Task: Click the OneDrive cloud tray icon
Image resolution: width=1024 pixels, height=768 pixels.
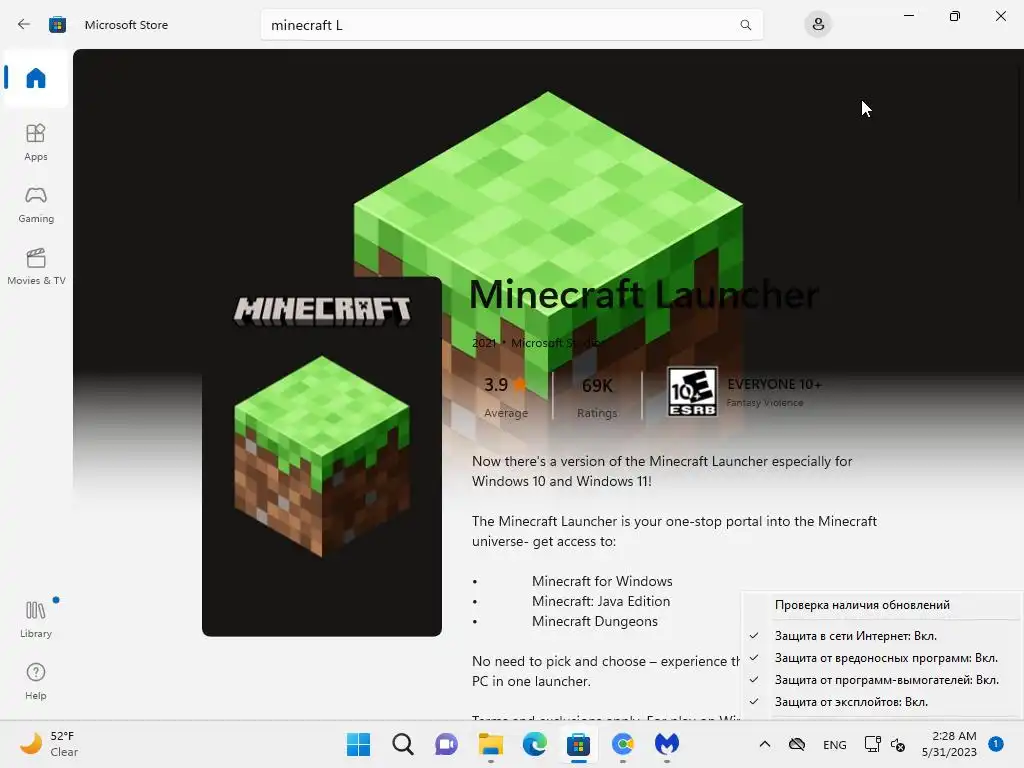Action: (x=797, y=744)
